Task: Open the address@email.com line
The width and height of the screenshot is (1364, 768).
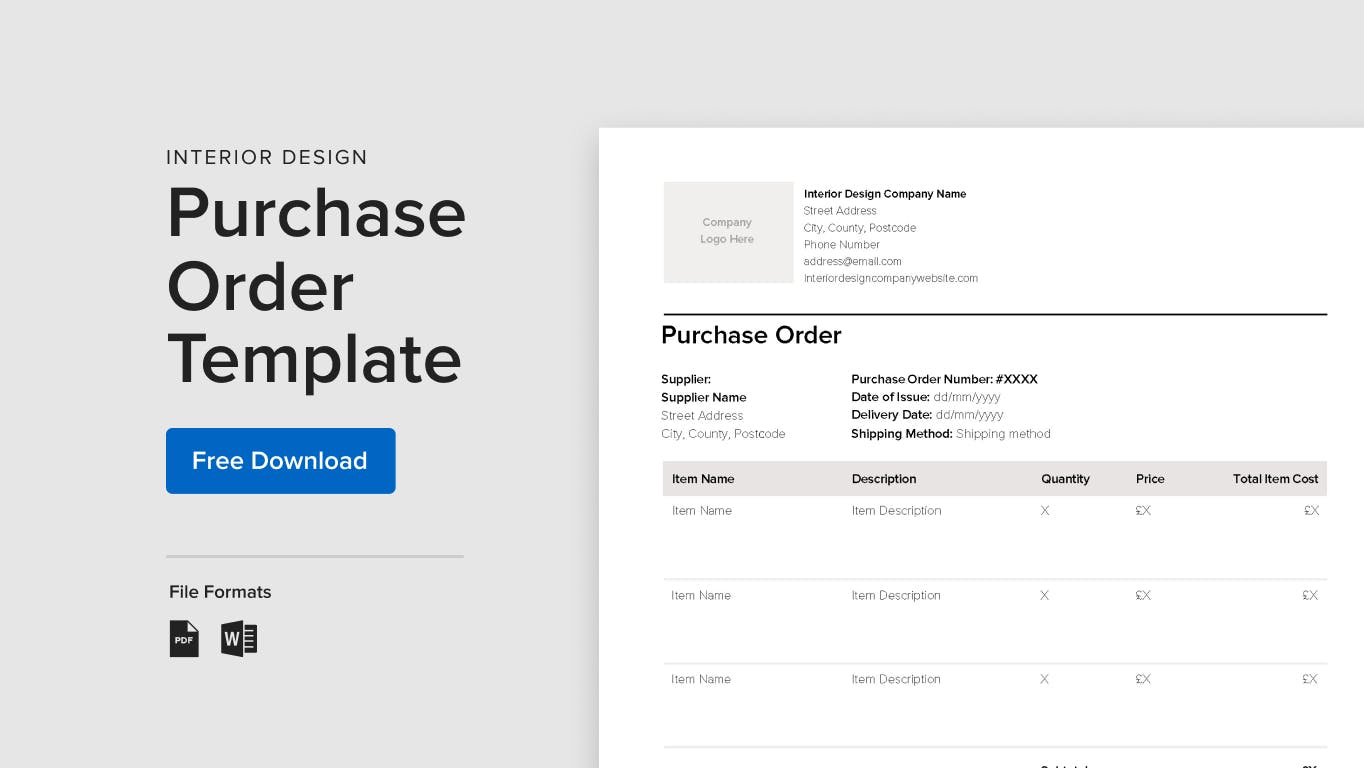Action: (x=853, y=261)
